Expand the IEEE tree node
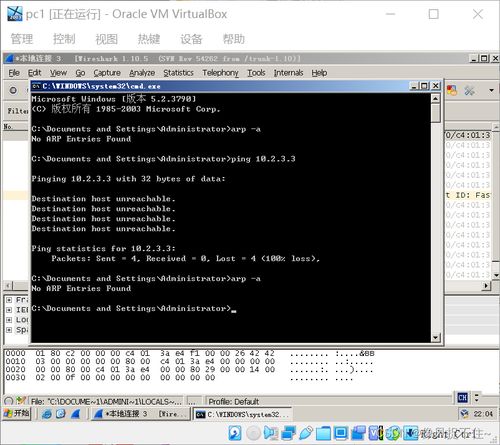500x445 pixels. click(x=9, y=310)
